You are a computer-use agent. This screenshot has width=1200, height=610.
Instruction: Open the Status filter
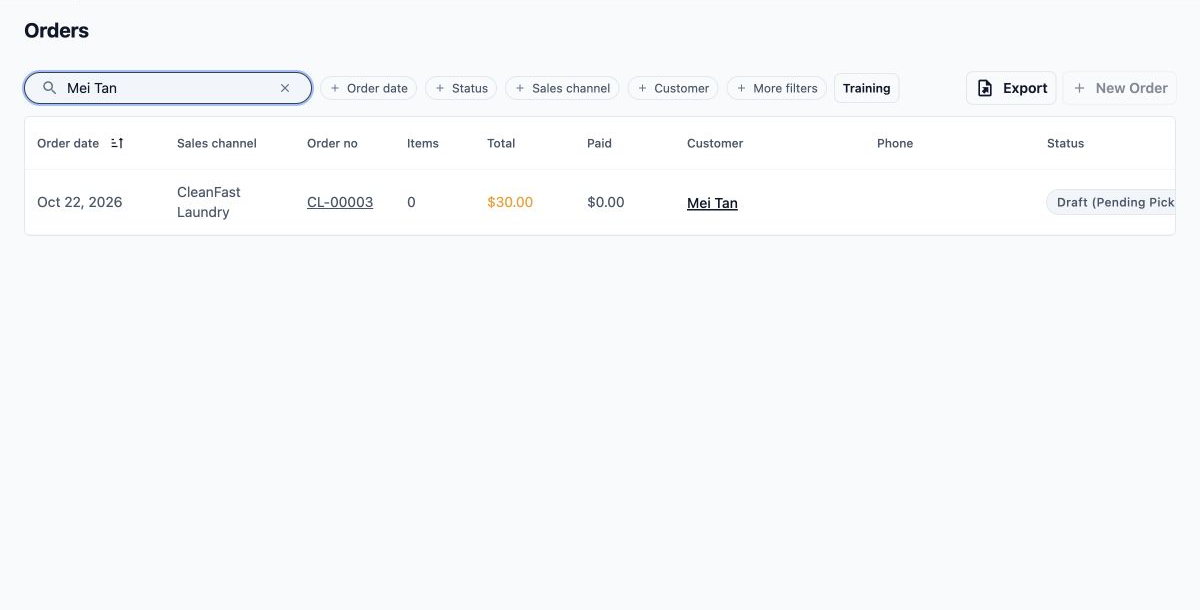click(461, 88)
